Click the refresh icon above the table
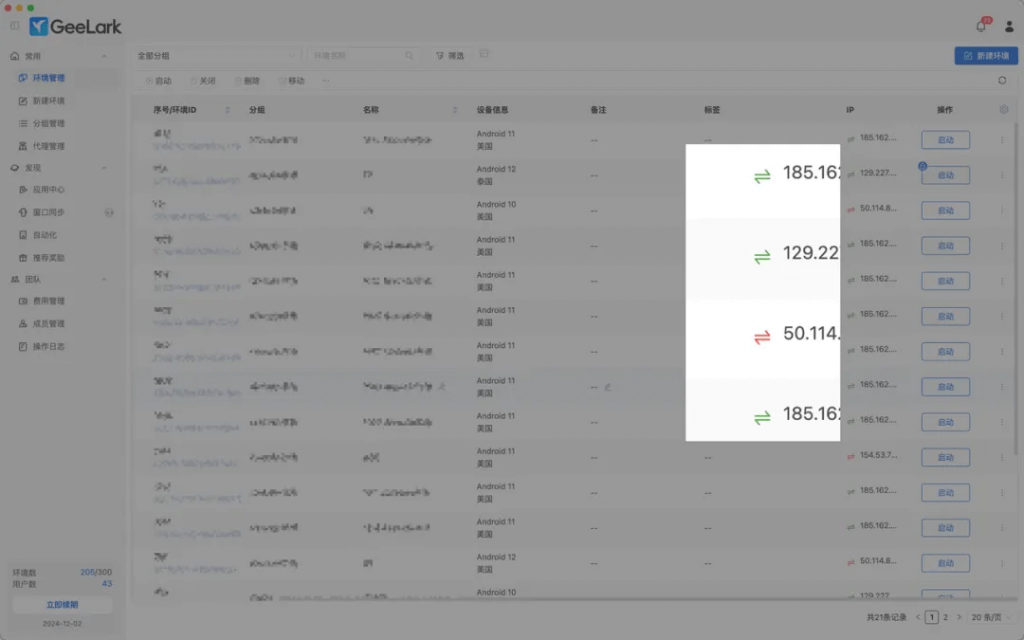Image resolution: width=1024 pixels, height=640 pixels. tap(1002, 81)
